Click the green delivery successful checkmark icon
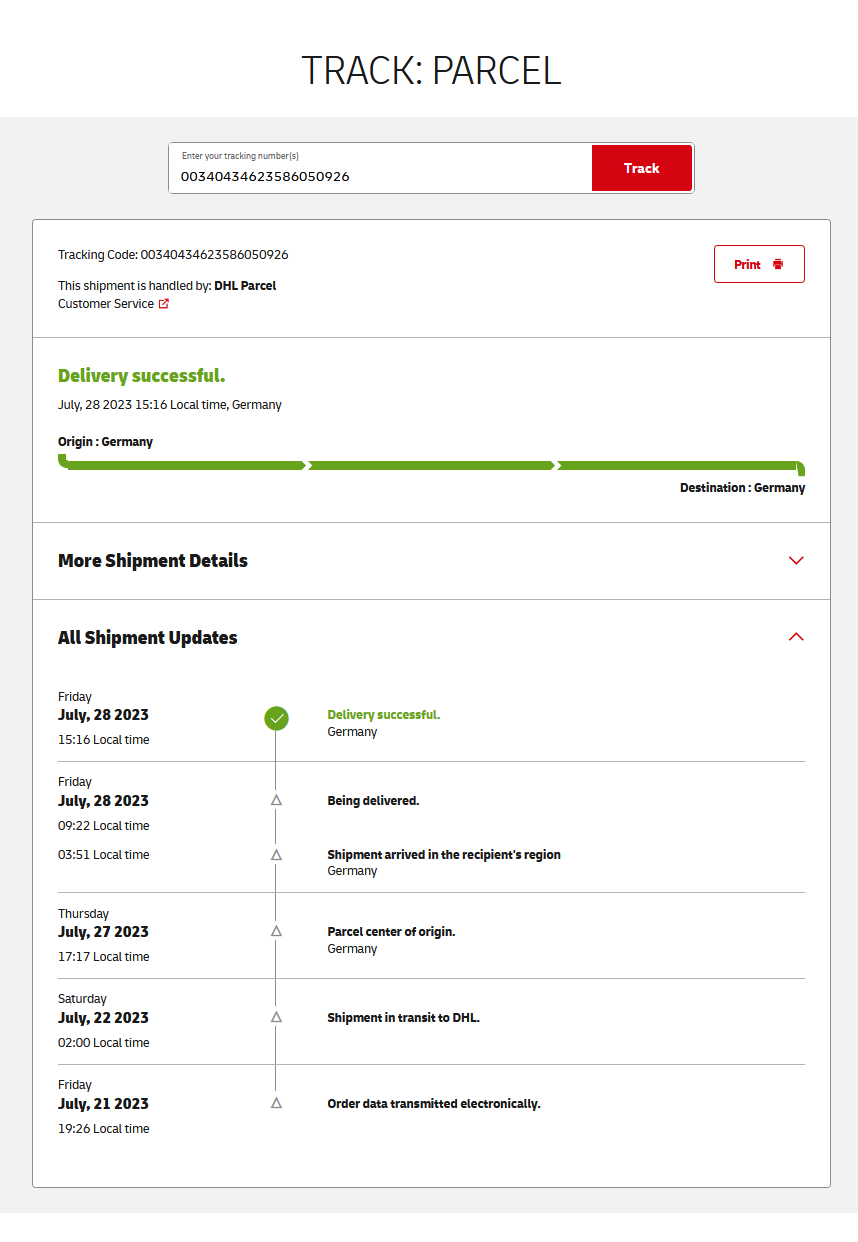858x1242 pixels. click(x=276, y=718)
